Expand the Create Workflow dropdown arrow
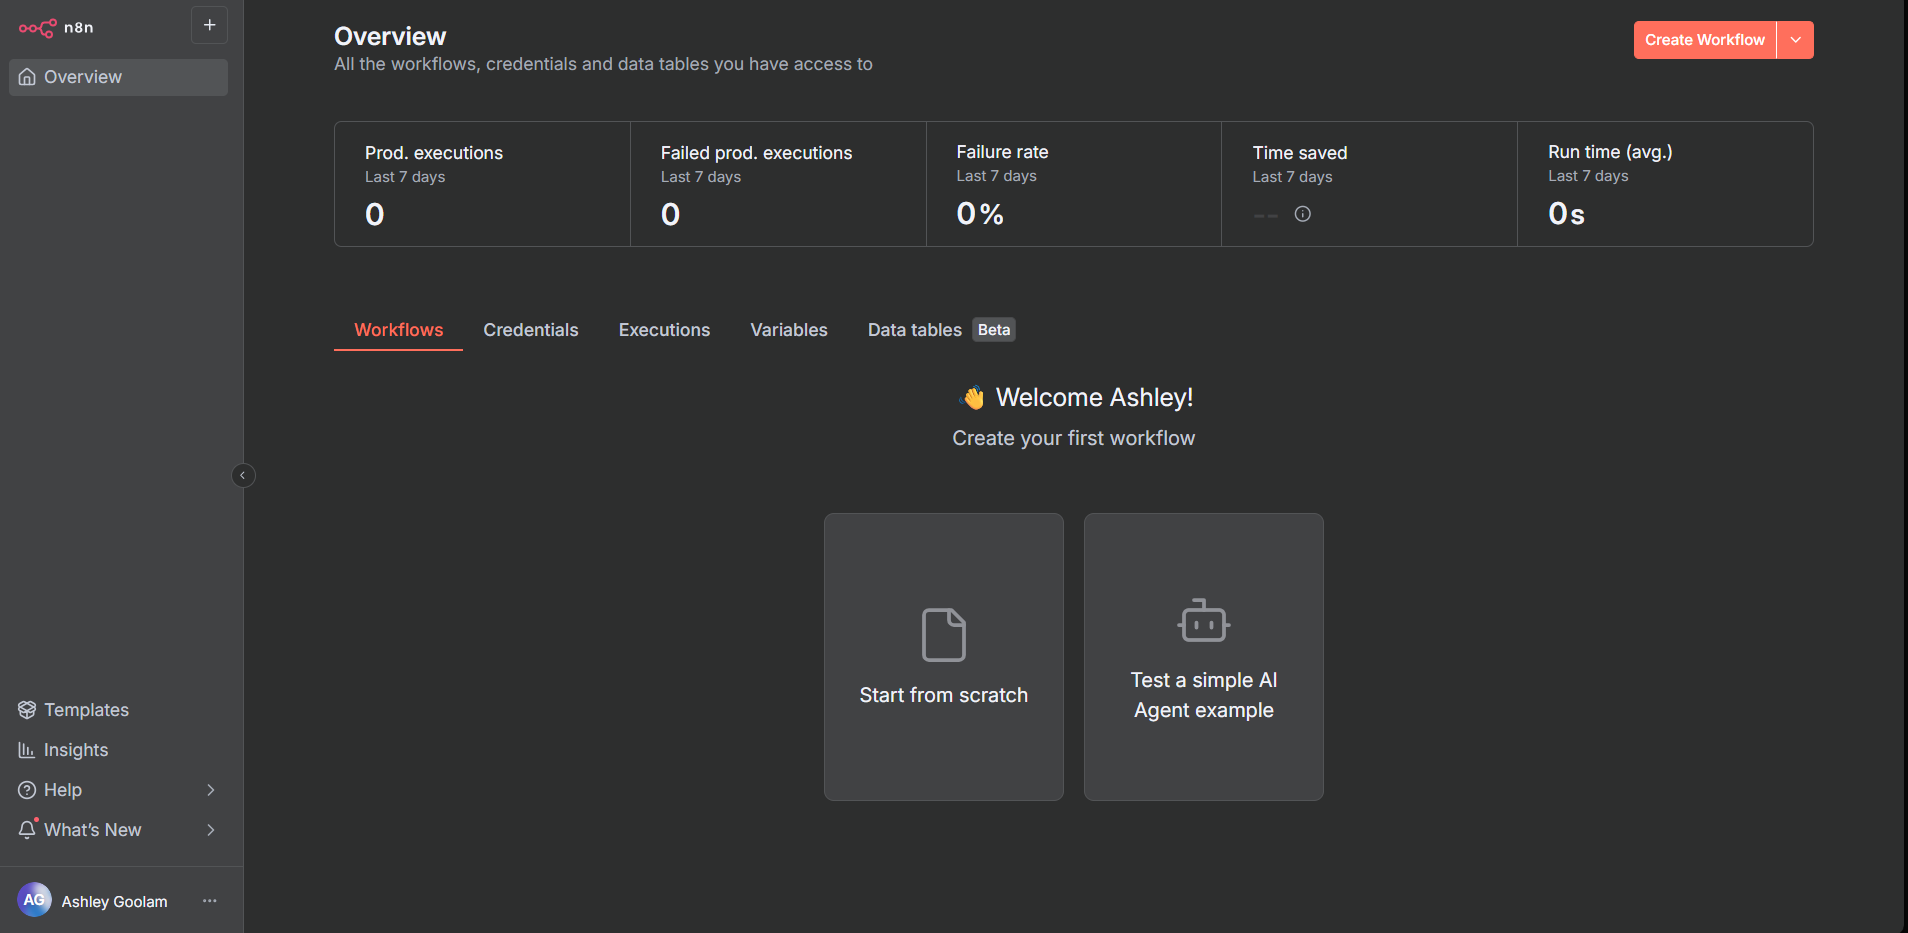 tap(1795, 40)
